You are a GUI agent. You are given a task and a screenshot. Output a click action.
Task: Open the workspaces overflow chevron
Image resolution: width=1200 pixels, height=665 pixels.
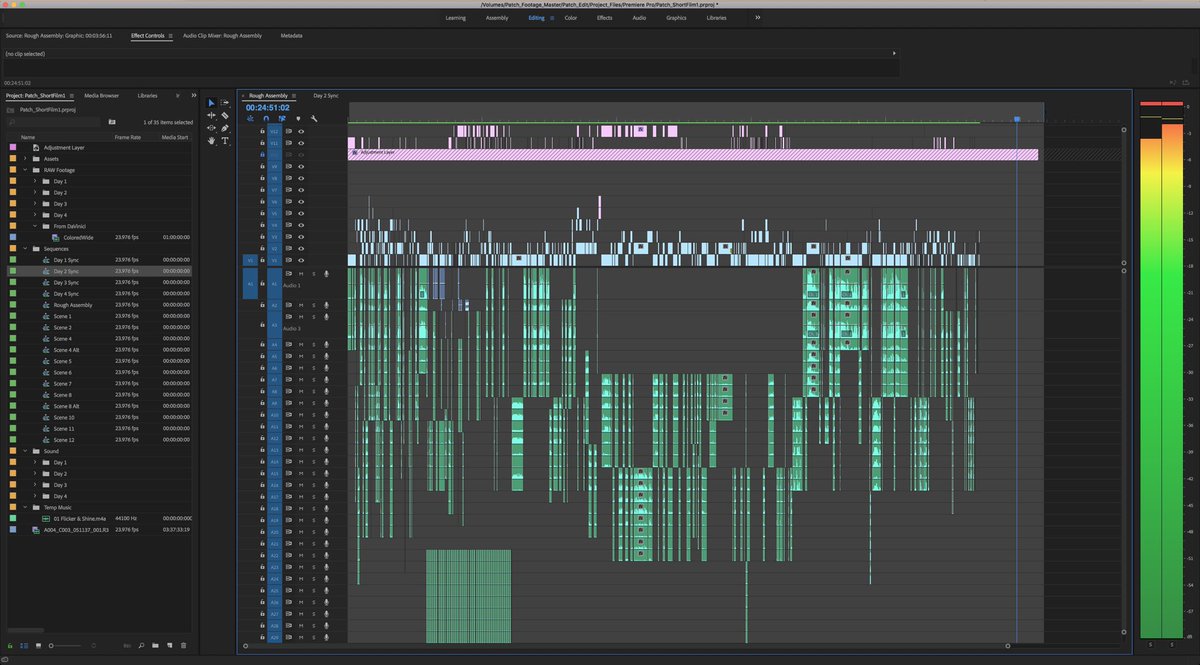click(757, 17)
